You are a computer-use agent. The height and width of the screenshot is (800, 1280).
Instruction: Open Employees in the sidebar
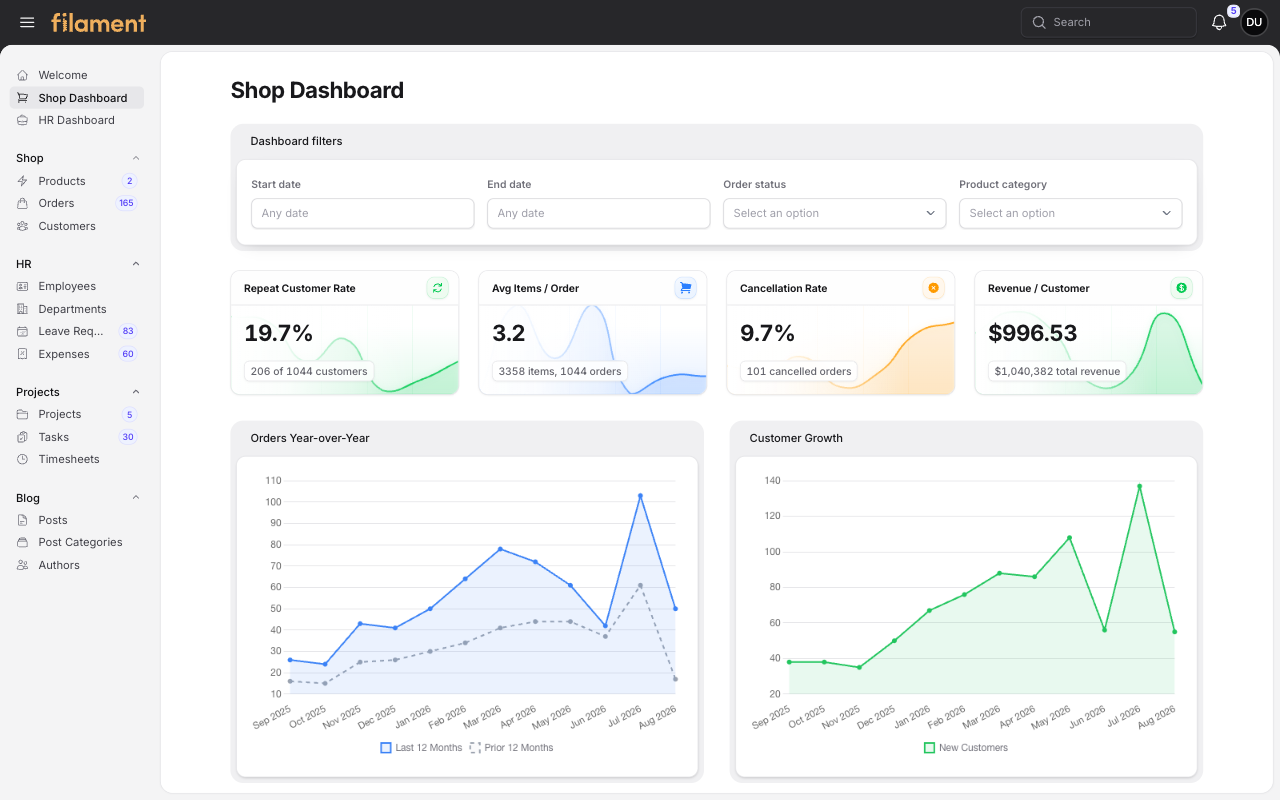pos(77,286)
